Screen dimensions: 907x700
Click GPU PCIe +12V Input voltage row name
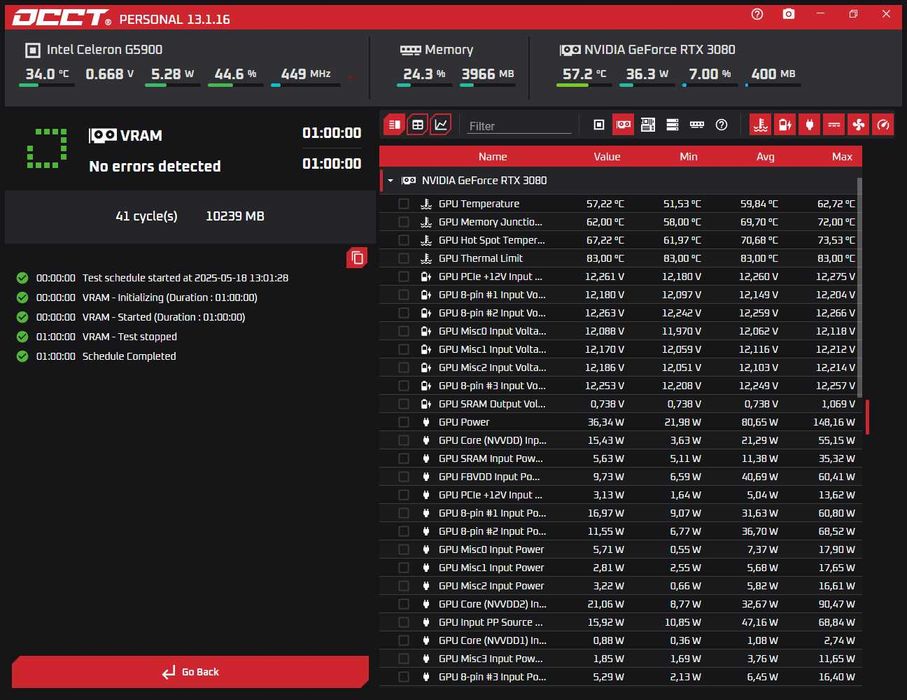tap(490, 277)
